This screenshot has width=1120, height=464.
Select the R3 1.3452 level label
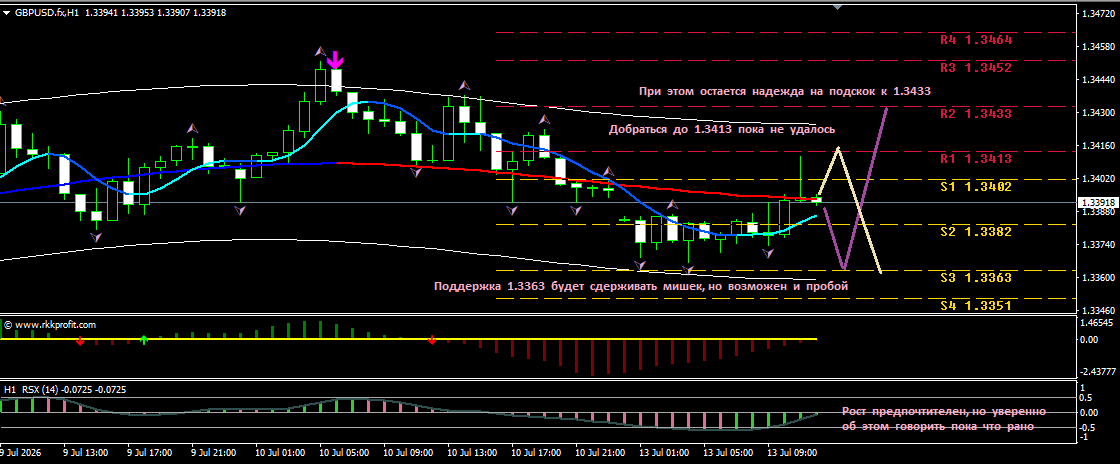[976, 68]
